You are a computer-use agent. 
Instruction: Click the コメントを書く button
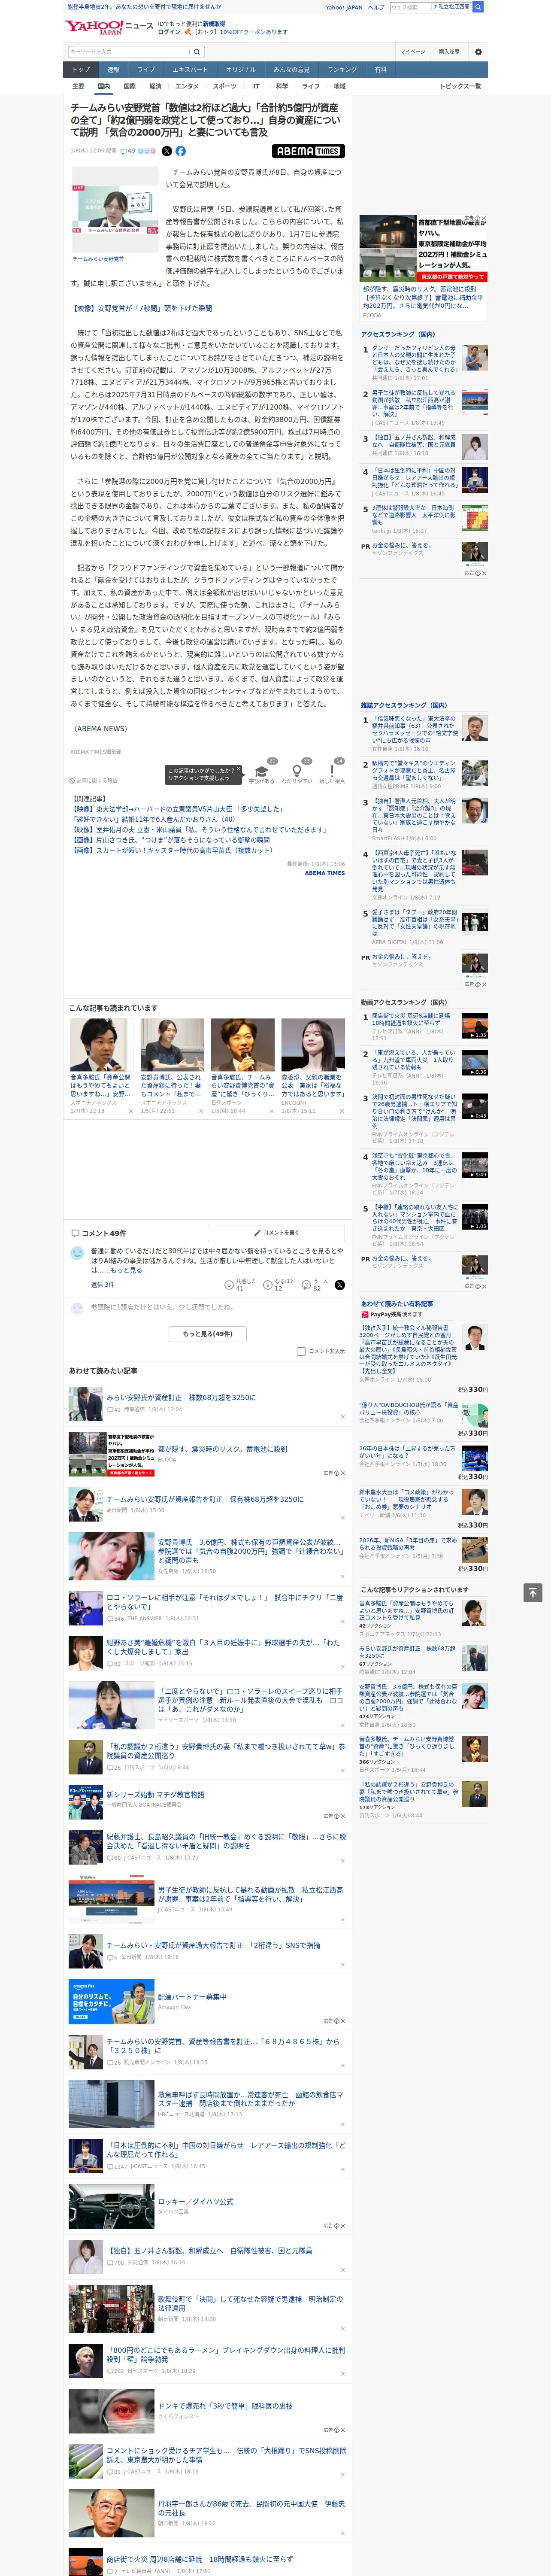point(276,1233)
